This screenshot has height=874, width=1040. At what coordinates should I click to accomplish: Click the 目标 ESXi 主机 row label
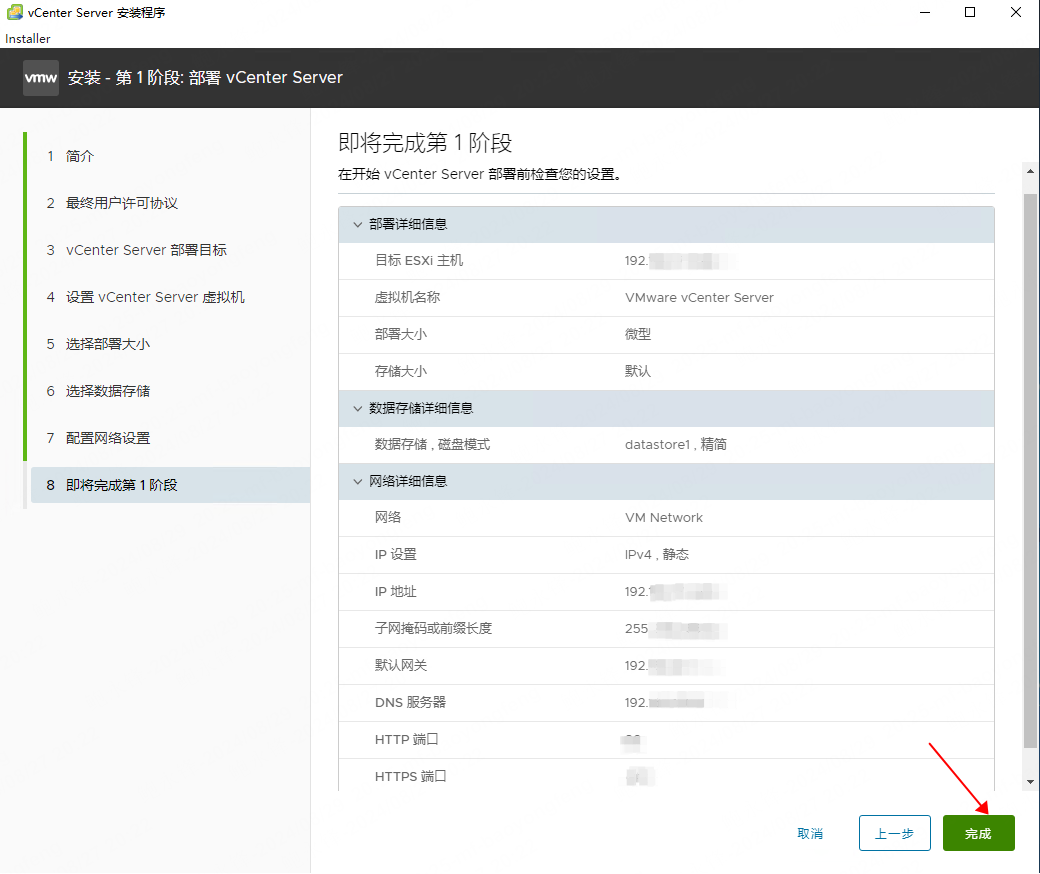click(419, 261)
